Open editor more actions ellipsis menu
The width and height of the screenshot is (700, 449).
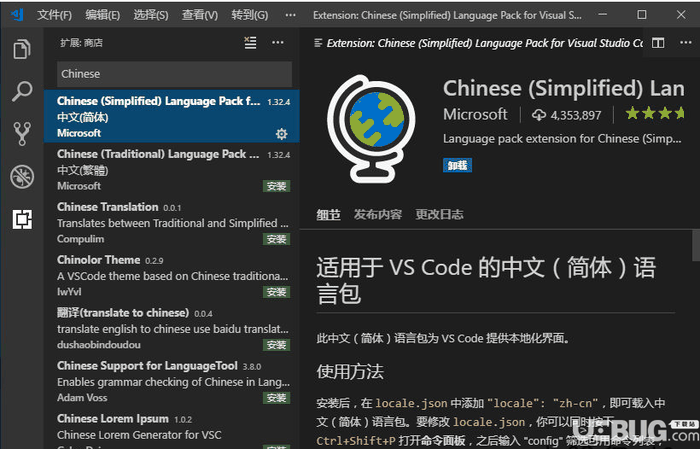pos(686,42)
